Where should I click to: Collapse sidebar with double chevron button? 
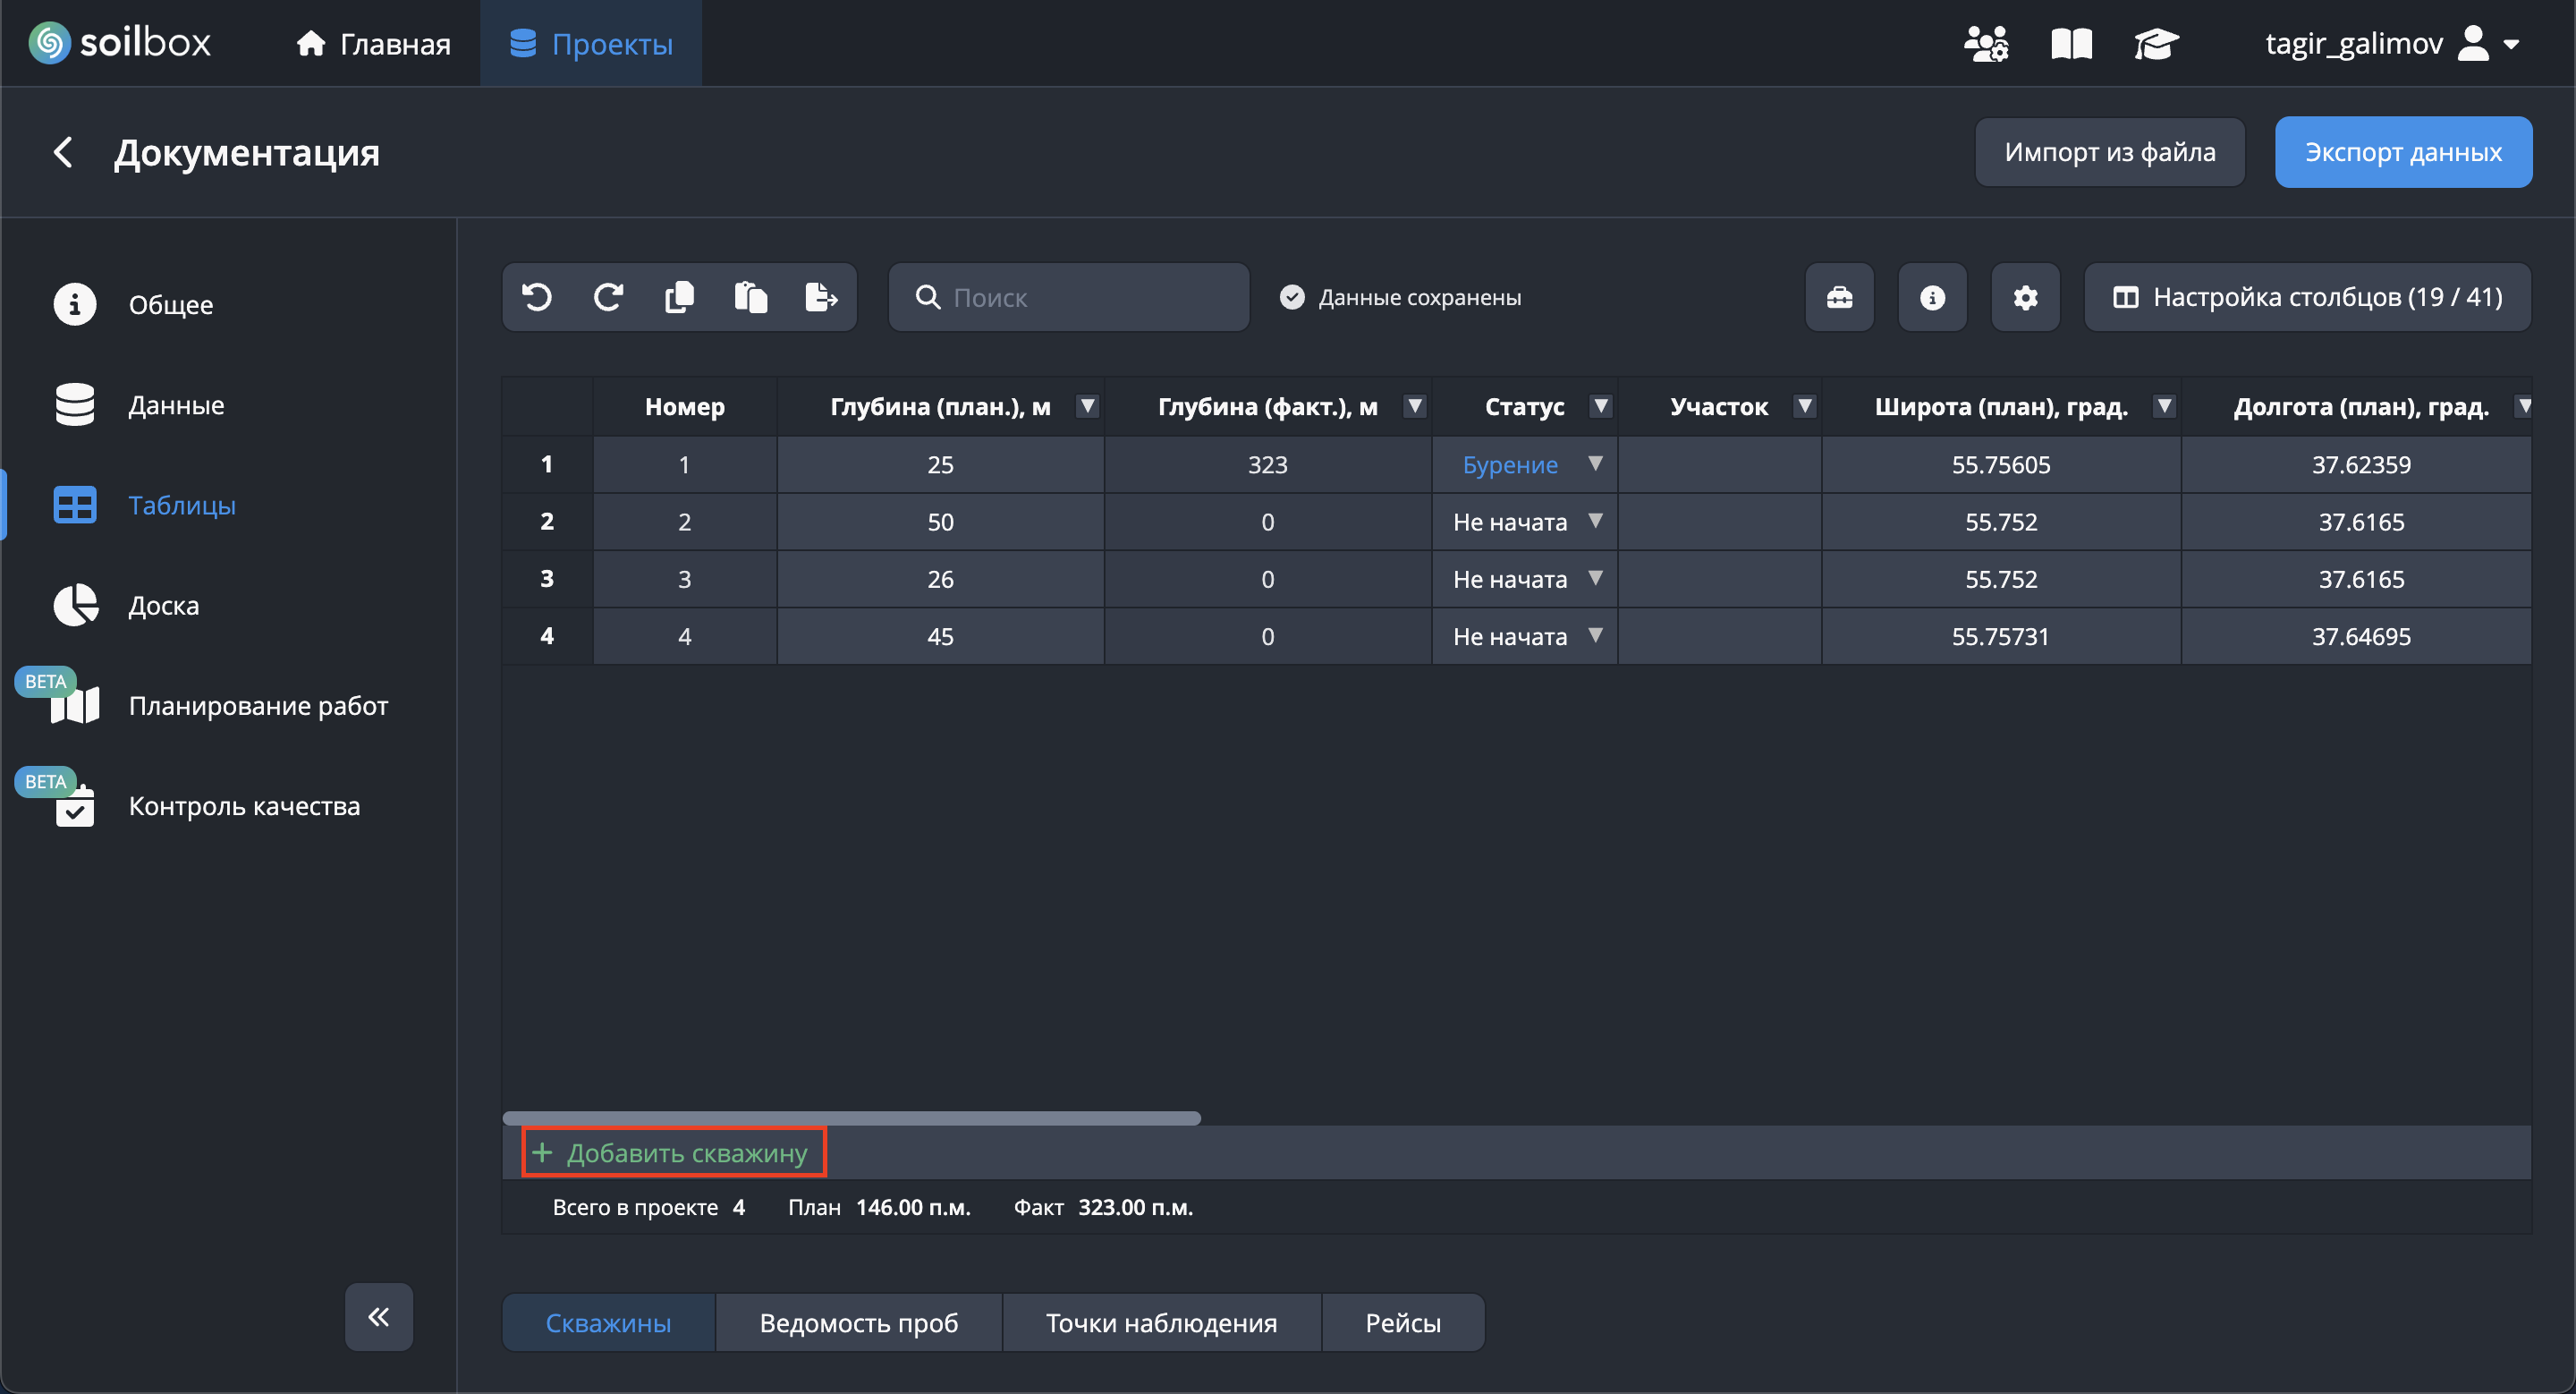379,1316
